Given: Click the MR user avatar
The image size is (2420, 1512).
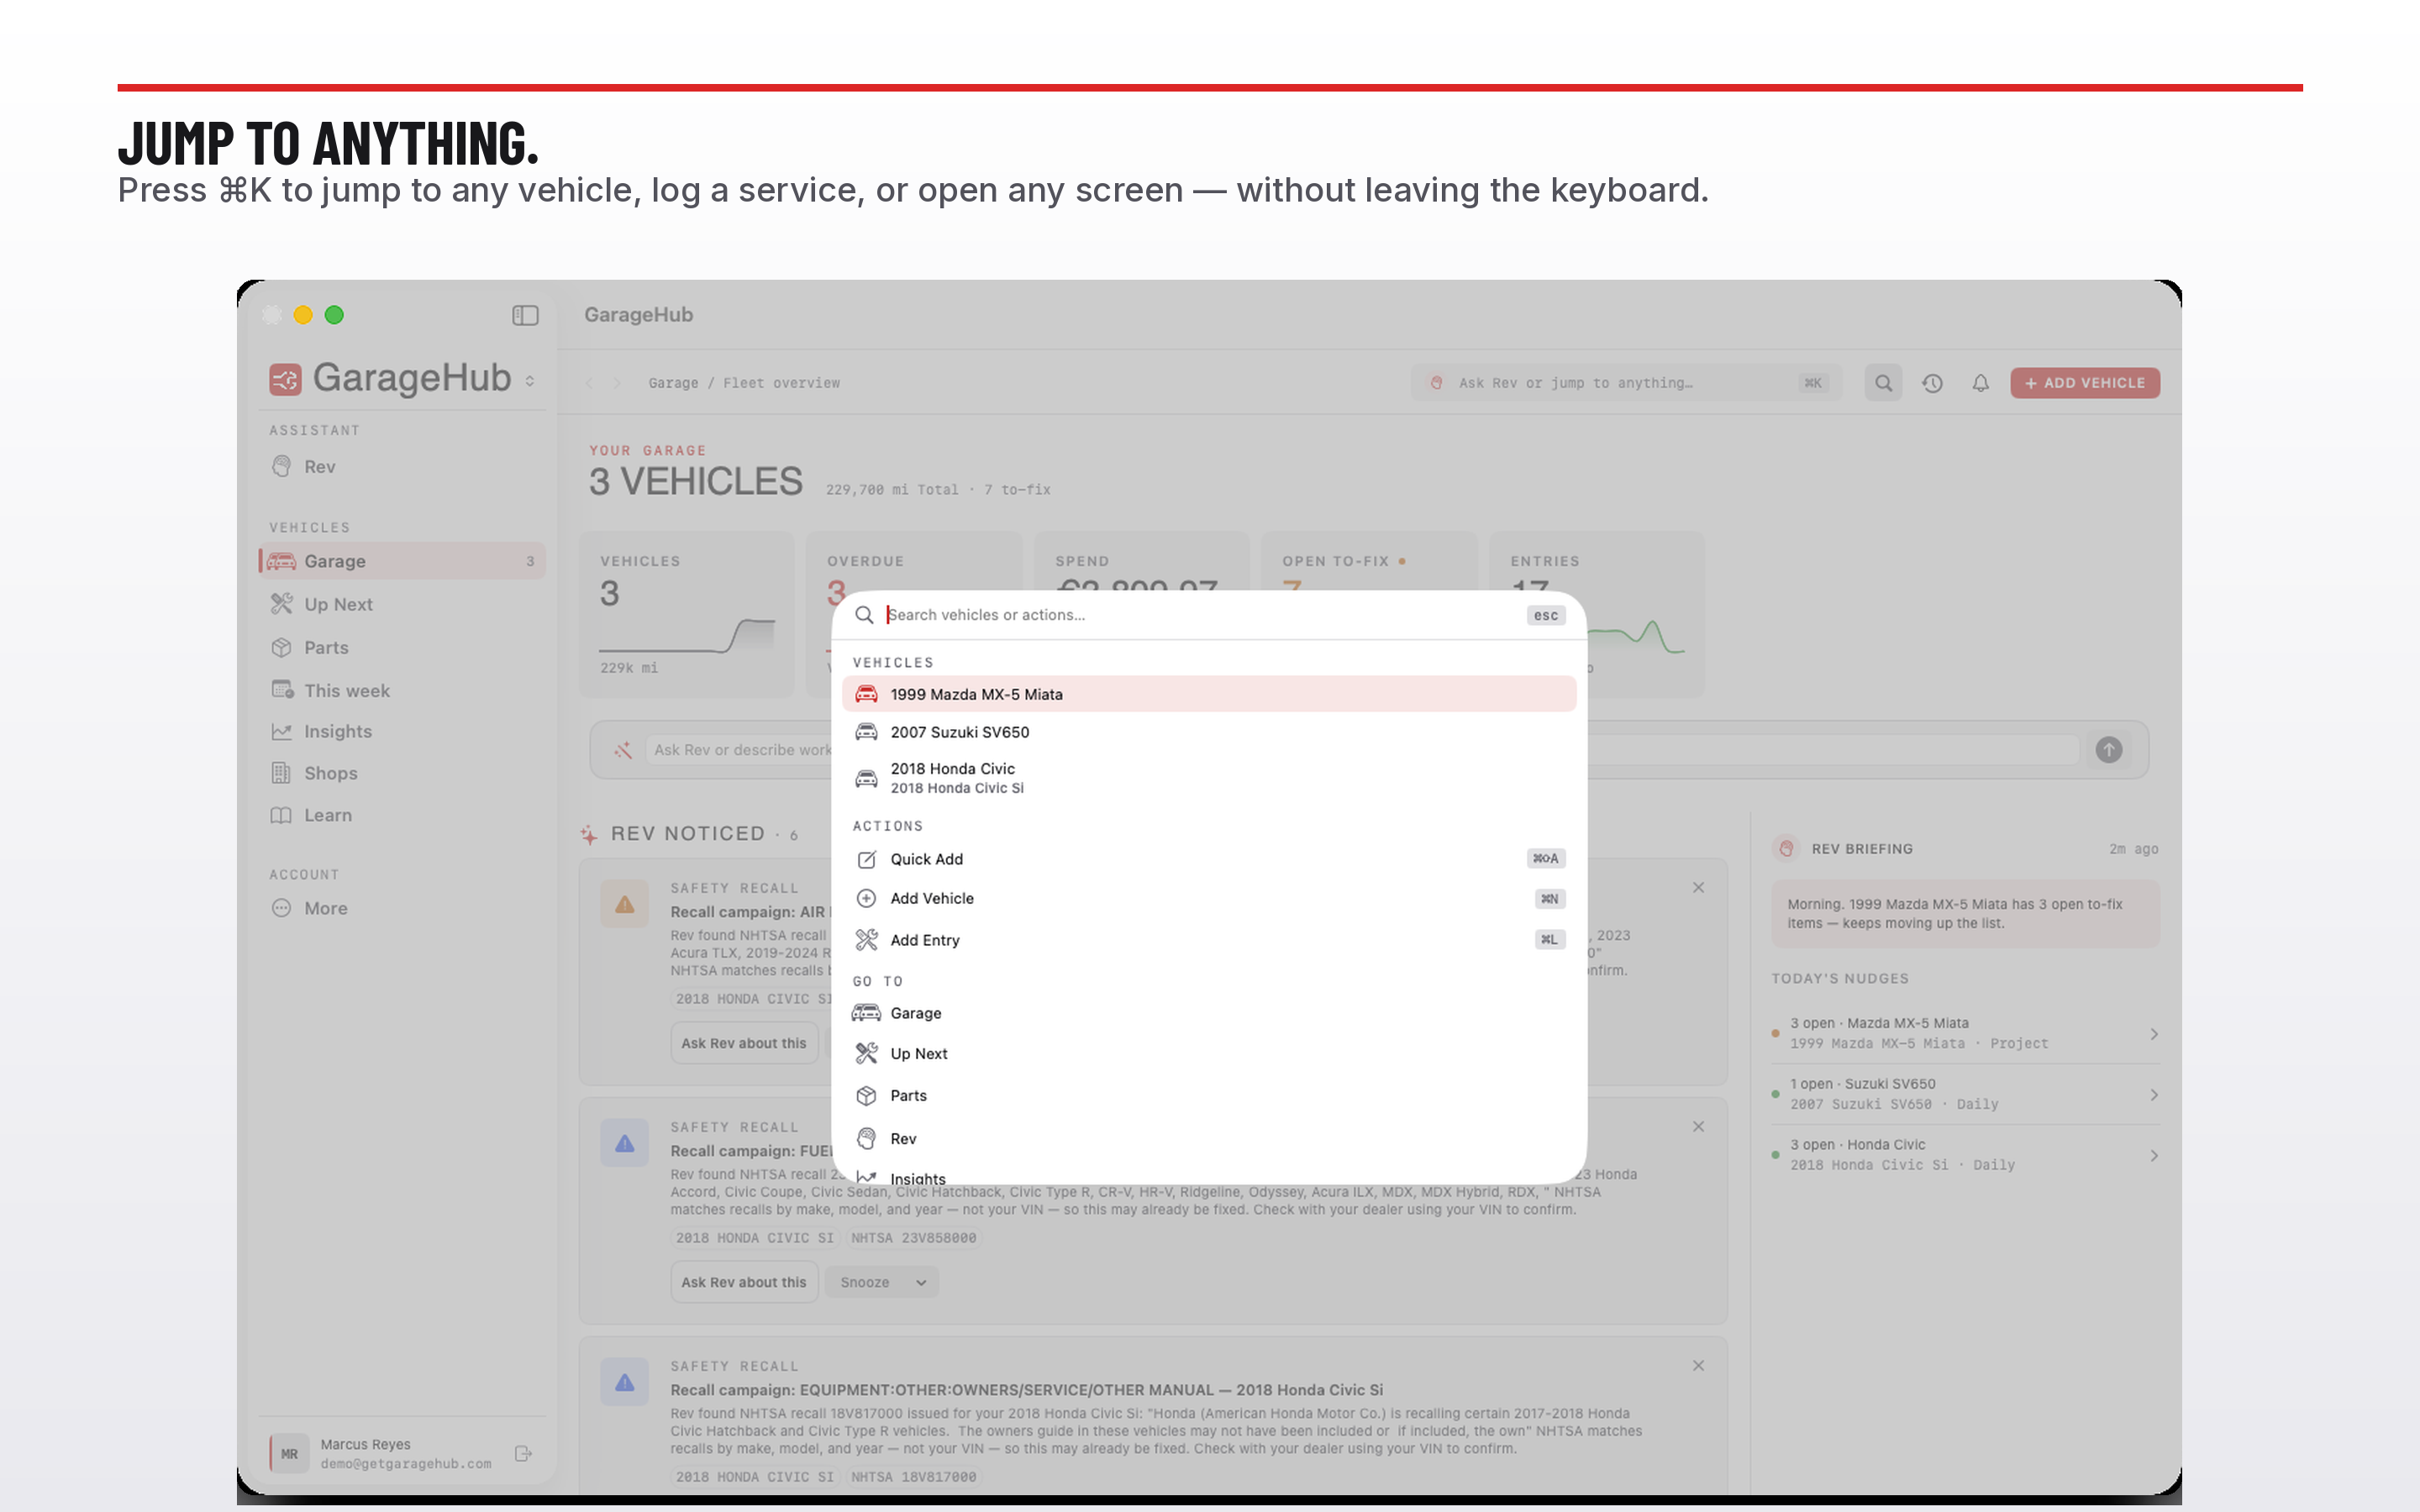Looking at the screenshot, I should pyautogui.click(x=289, y=1454).
